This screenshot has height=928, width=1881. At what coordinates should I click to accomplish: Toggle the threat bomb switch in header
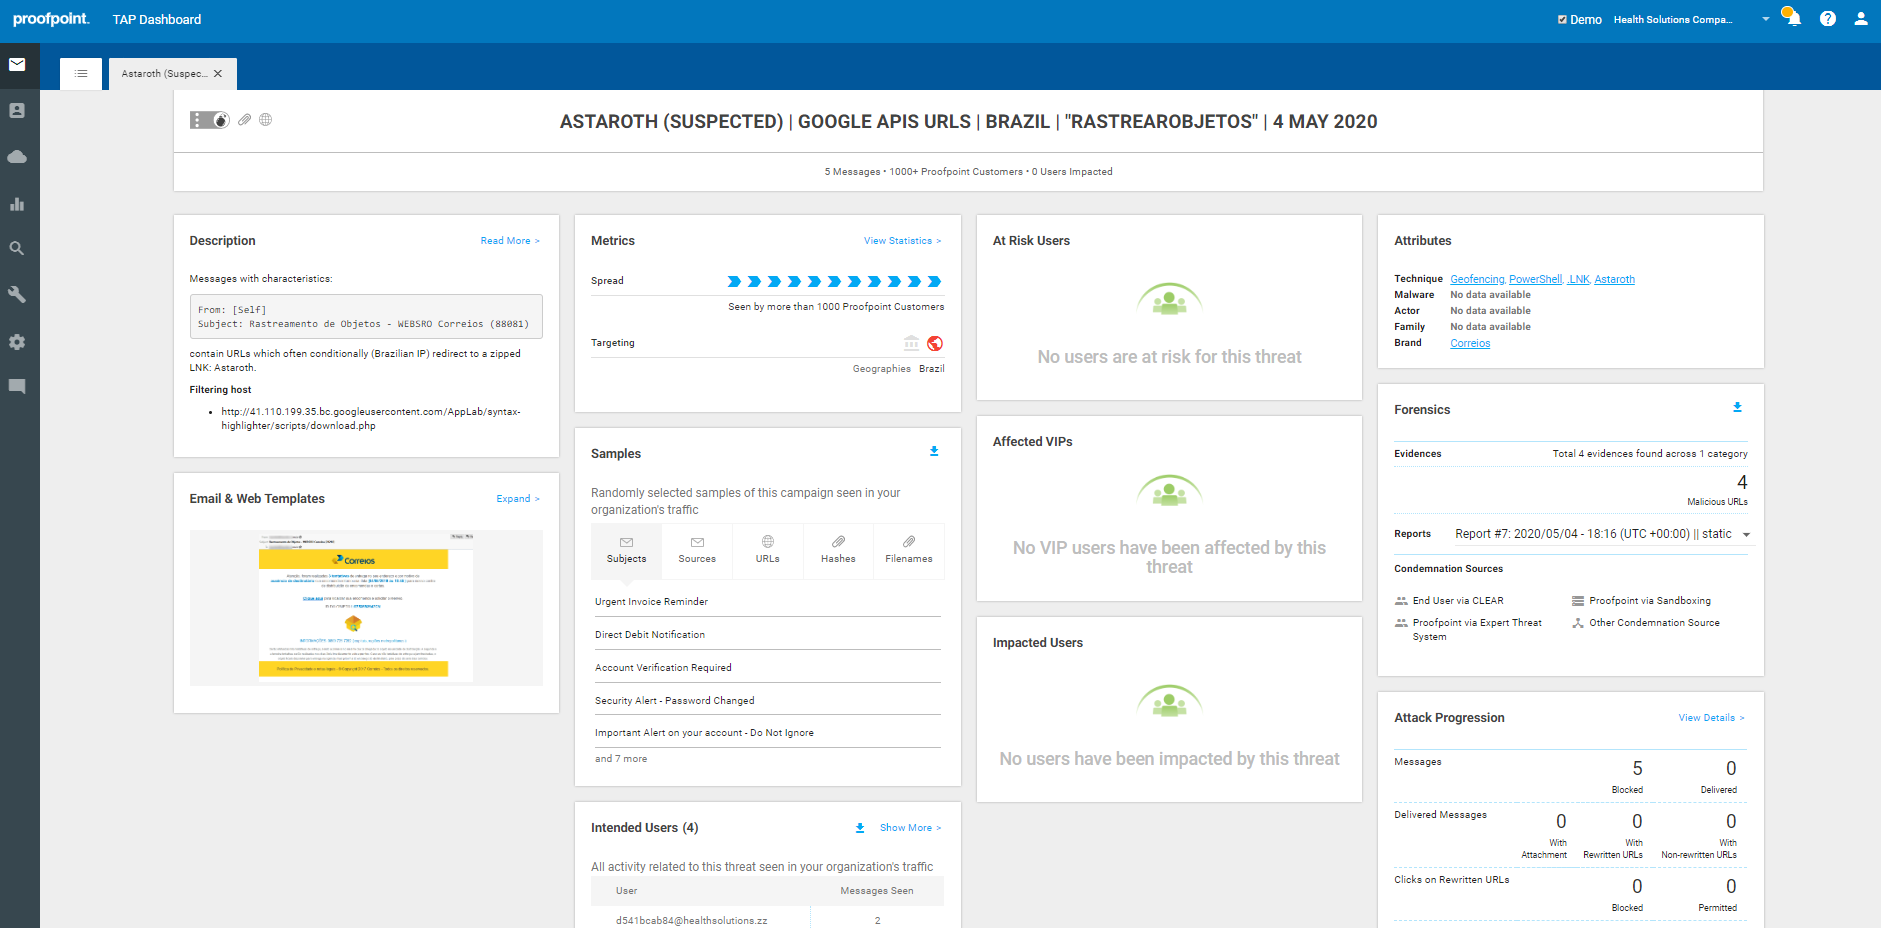[210, 120]
